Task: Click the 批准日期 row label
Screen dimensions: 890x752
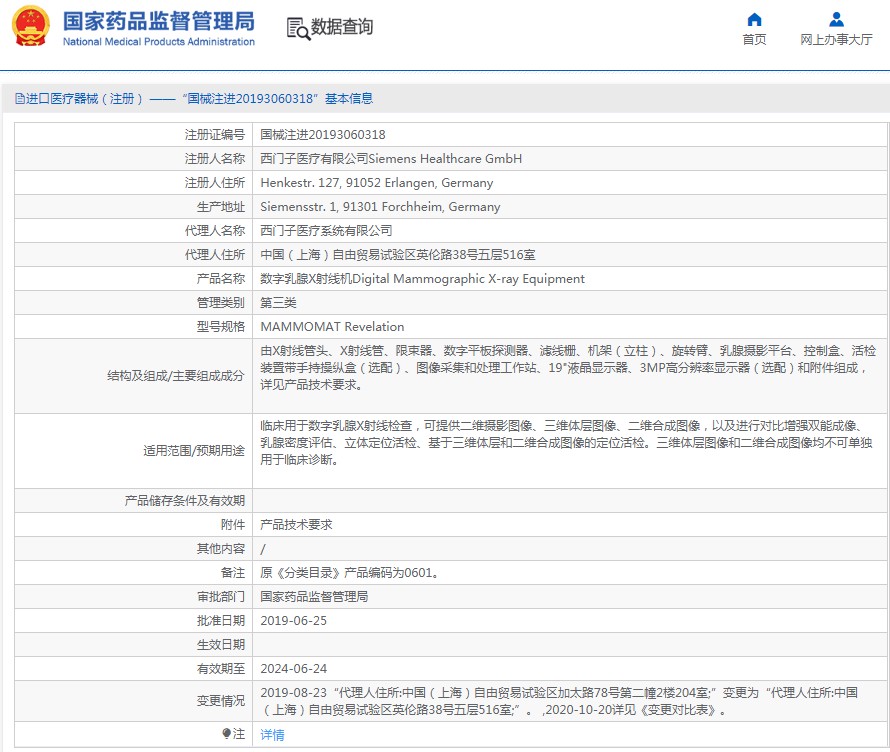Action: [221, 620]
